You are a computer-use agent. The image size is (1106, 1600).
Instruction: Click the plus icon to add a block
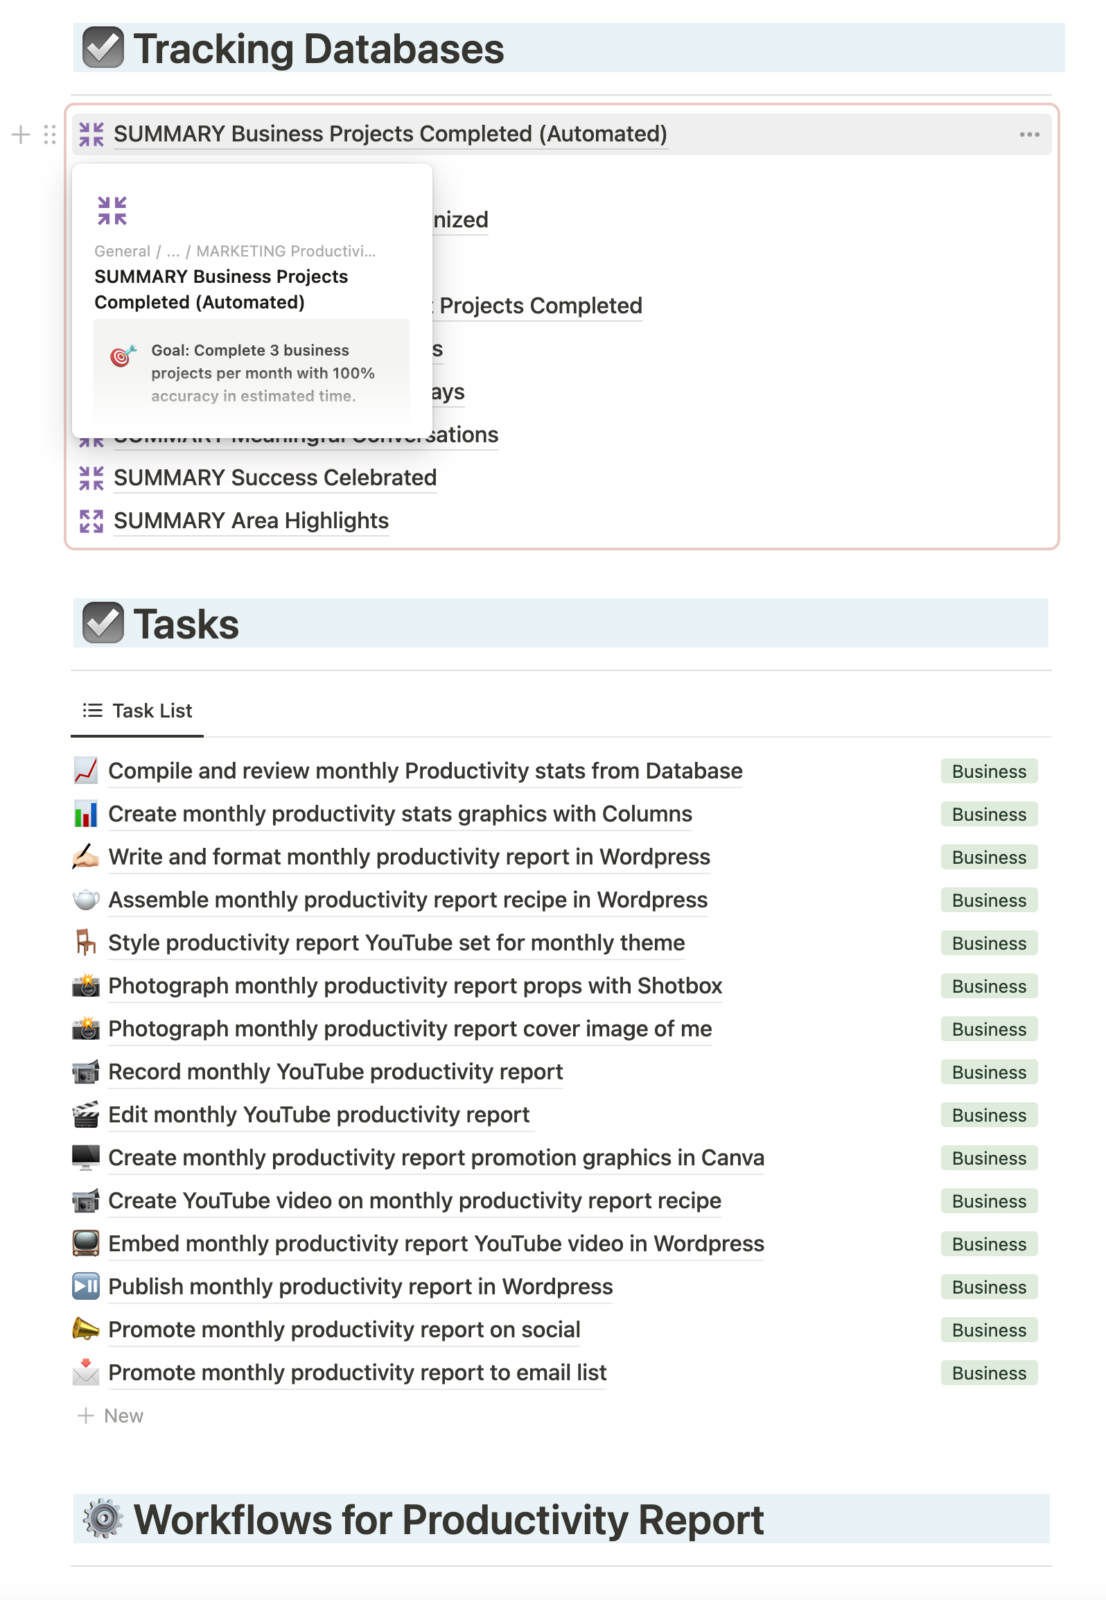coord(21,134)
